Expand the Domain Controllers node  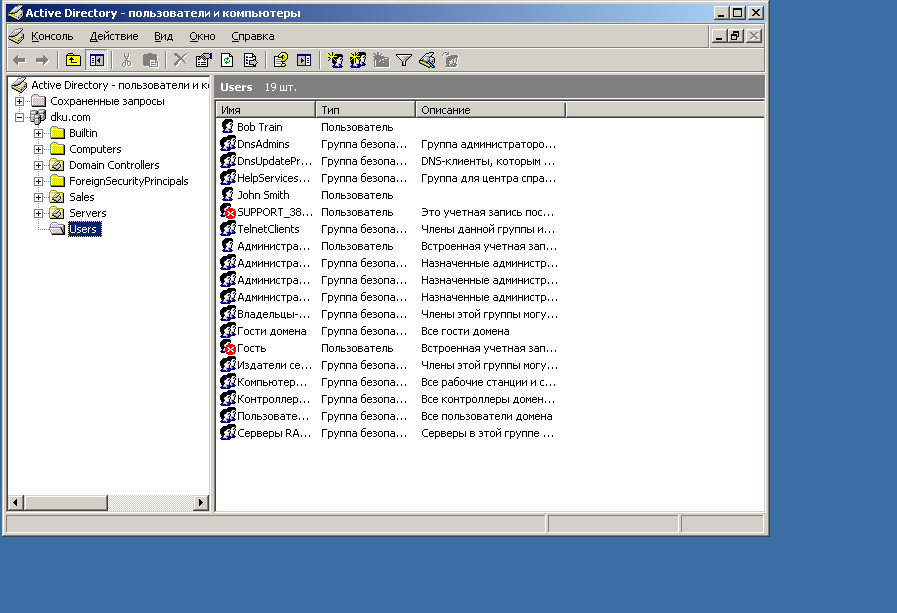(x=38, y=165)
